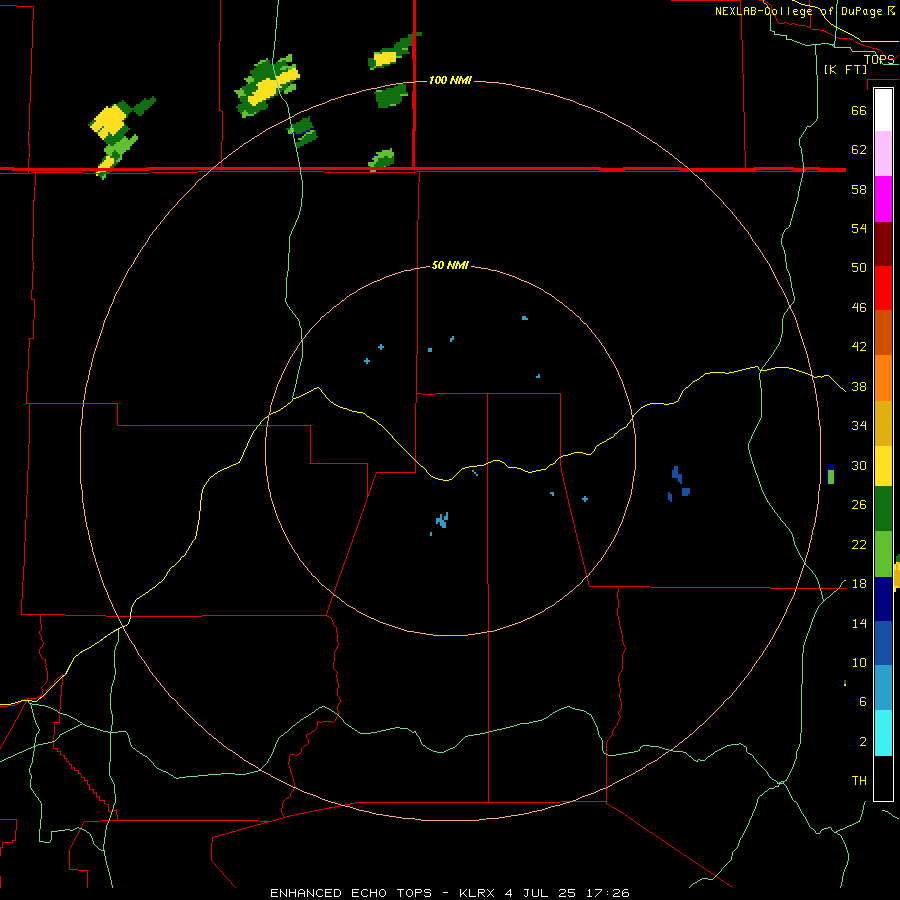Viewport: 900px width, 900px height.
Task: Click the magenta legend swatch
Action: tap(883, 199)
